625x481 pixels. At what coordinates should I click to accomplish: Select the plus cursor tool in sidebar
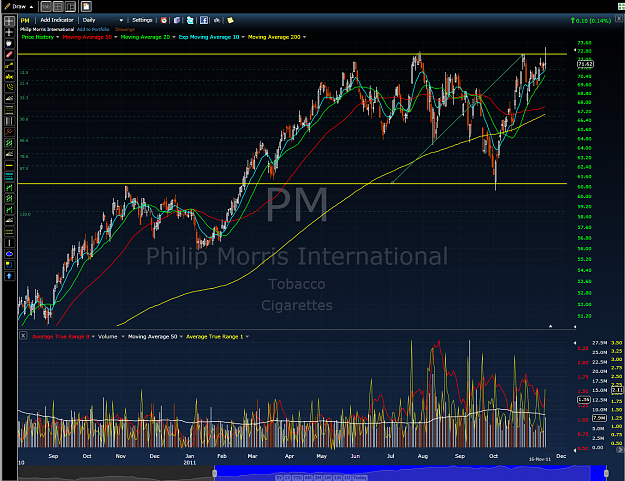[9, 32]
